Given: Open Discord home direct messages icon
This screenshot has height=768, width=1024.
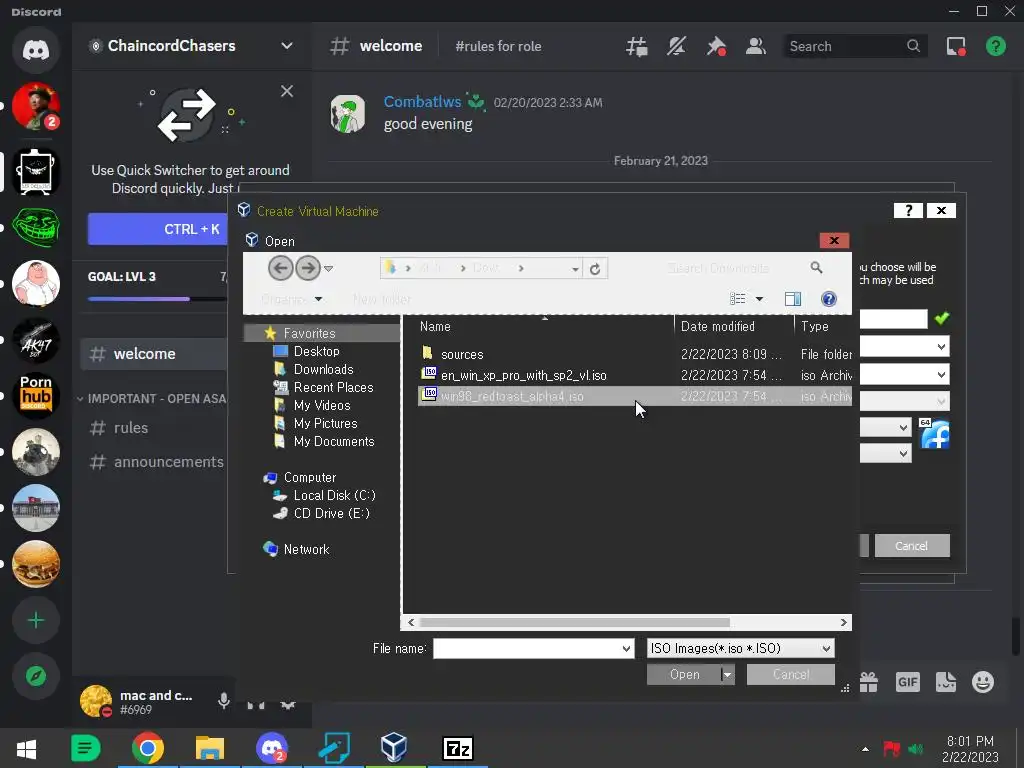Looking at the screenshot, I should pos(36,50).
